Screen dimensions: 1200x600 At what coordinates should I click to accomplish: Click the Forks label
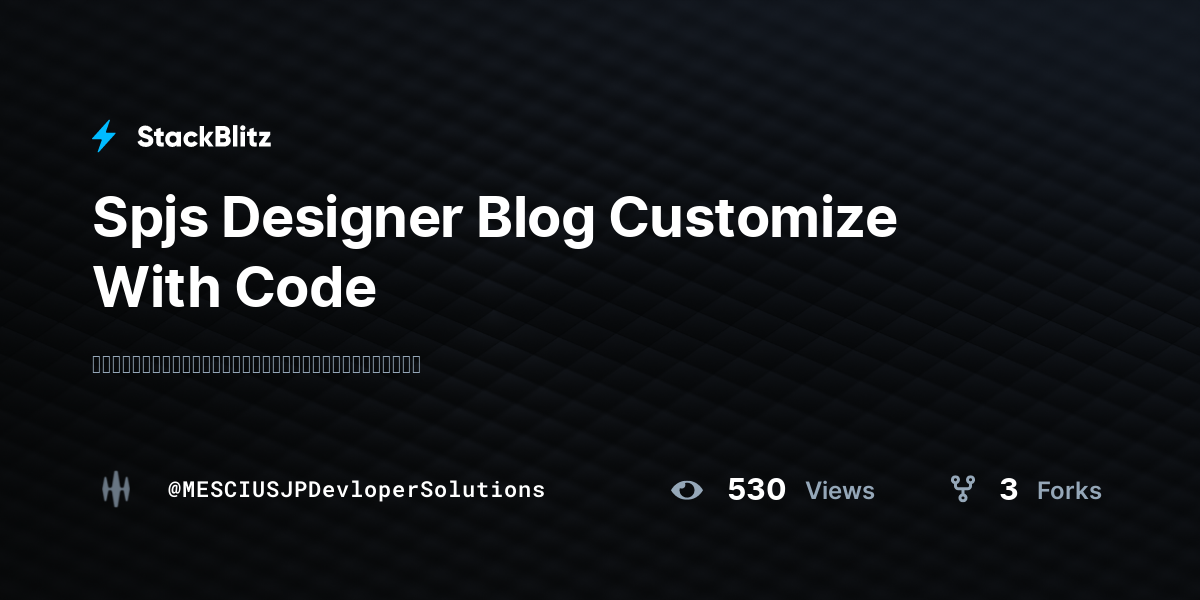1069,491
